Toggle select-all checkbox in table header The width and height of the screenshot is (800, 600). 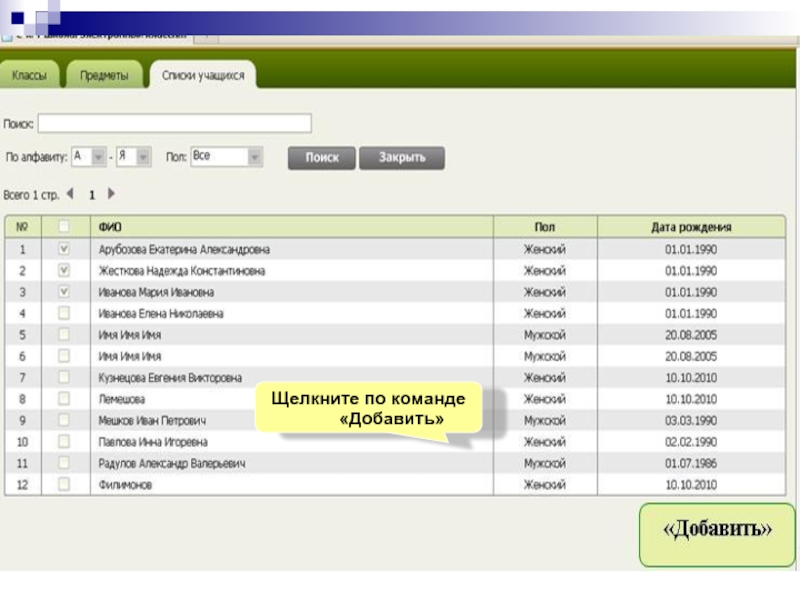[64, 227]
